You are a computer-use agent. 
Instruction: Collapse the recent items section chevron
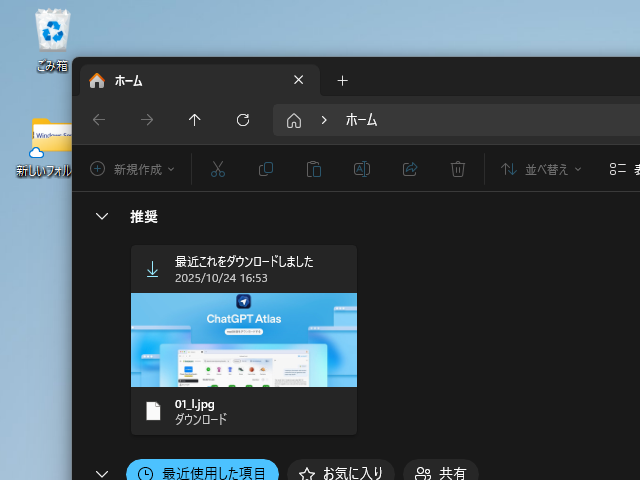102,473
